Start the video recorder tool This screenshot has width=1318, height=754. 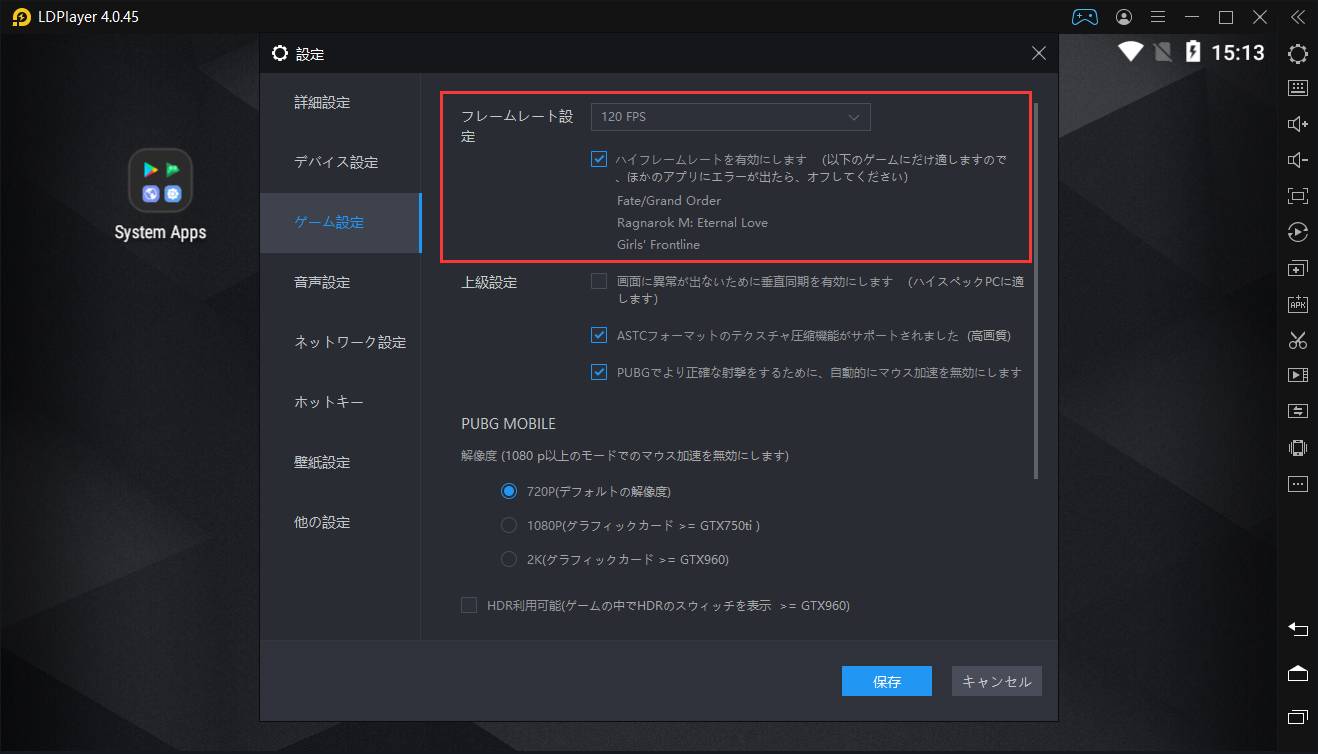click(1297, 374)
